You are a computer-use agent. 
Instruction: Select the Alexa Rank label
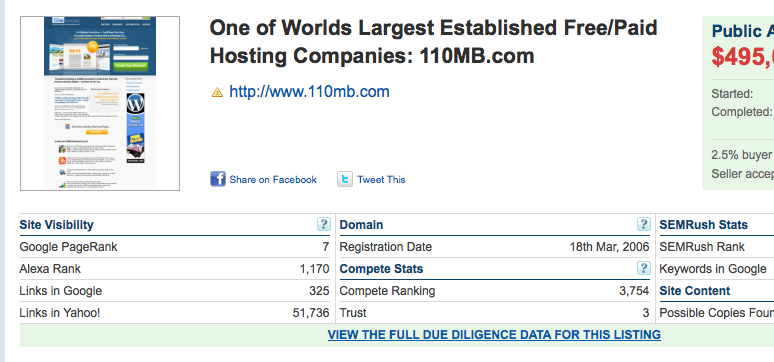click(50, 269)
